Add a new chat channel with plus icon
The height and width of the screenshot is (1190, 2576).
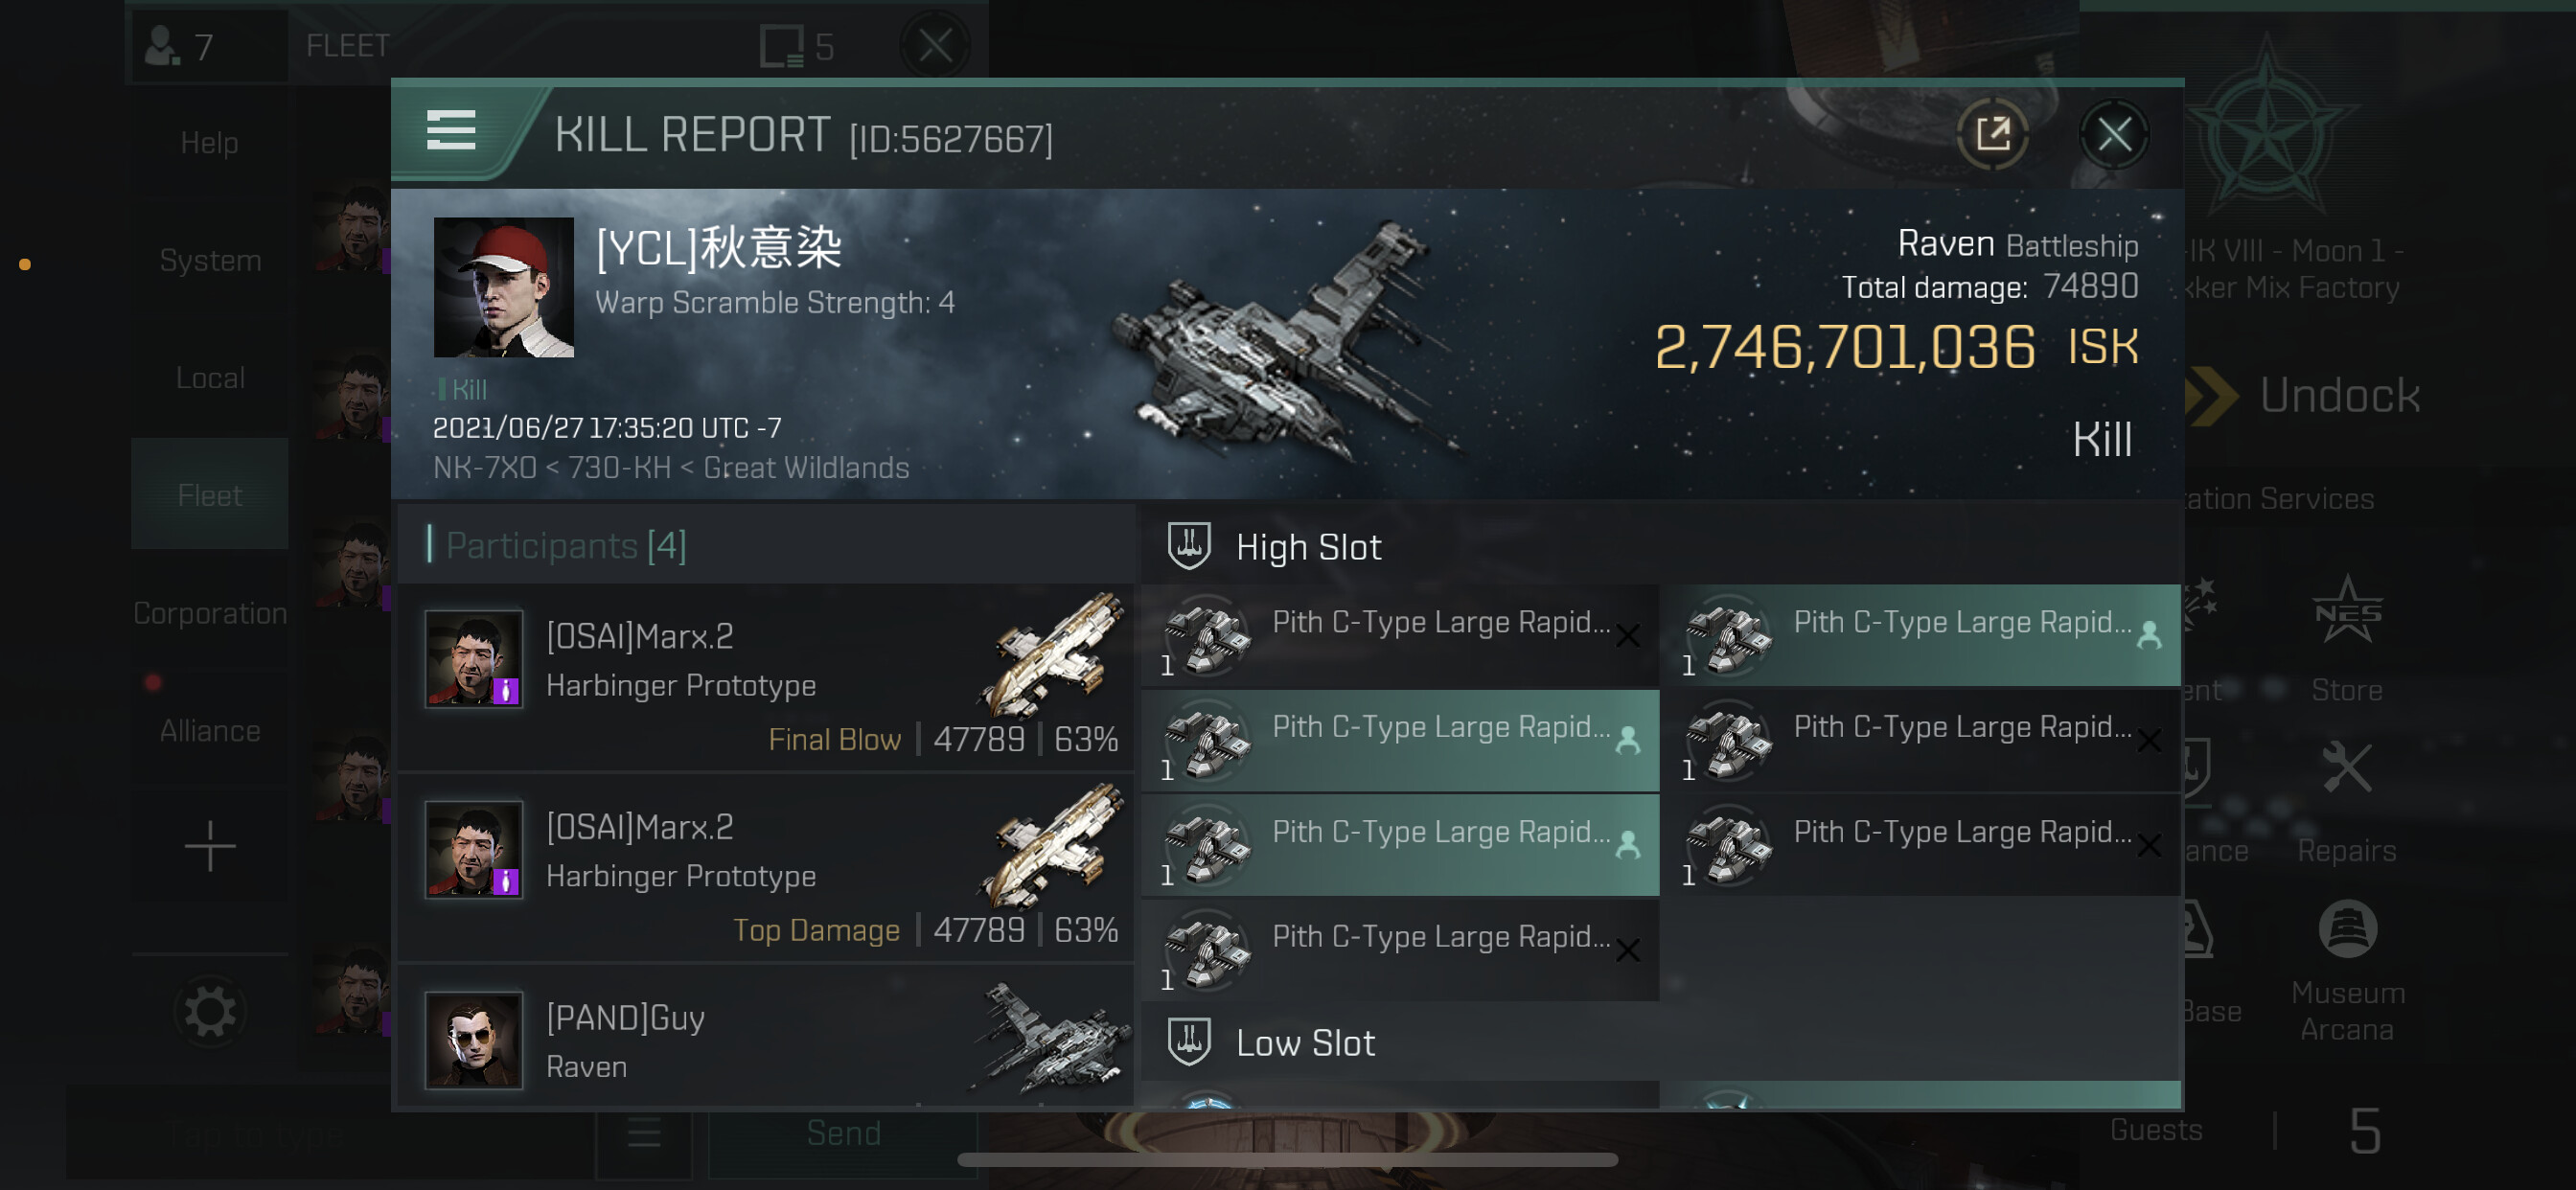(x=210, y=846)
